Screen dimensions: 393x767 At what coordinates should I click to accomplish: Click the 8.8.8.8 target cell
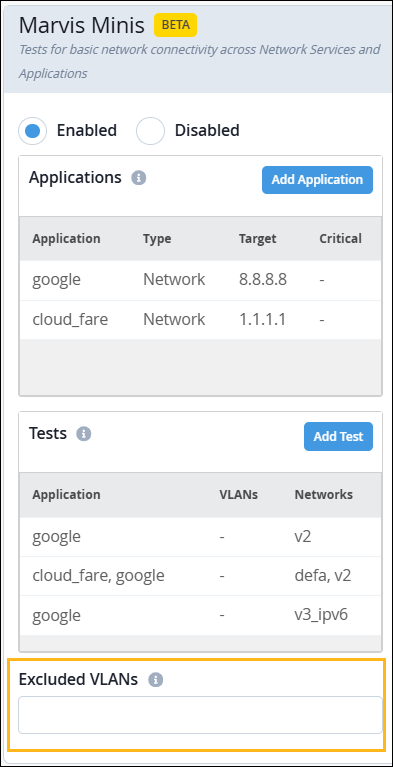click(x=263, y=280)
